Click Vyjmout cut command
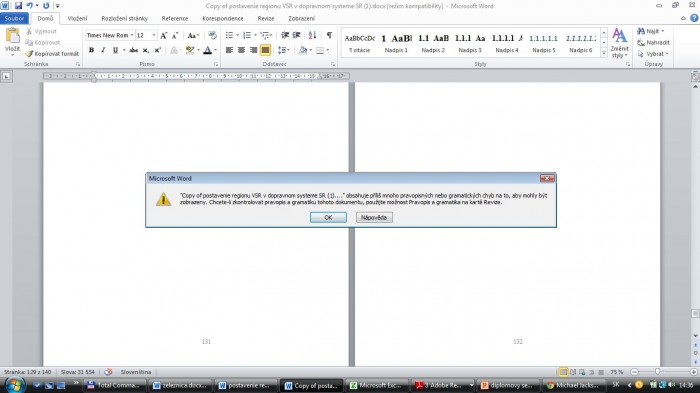Image resolution: width=700 pixels, height=393 pixels. (41, 31)
